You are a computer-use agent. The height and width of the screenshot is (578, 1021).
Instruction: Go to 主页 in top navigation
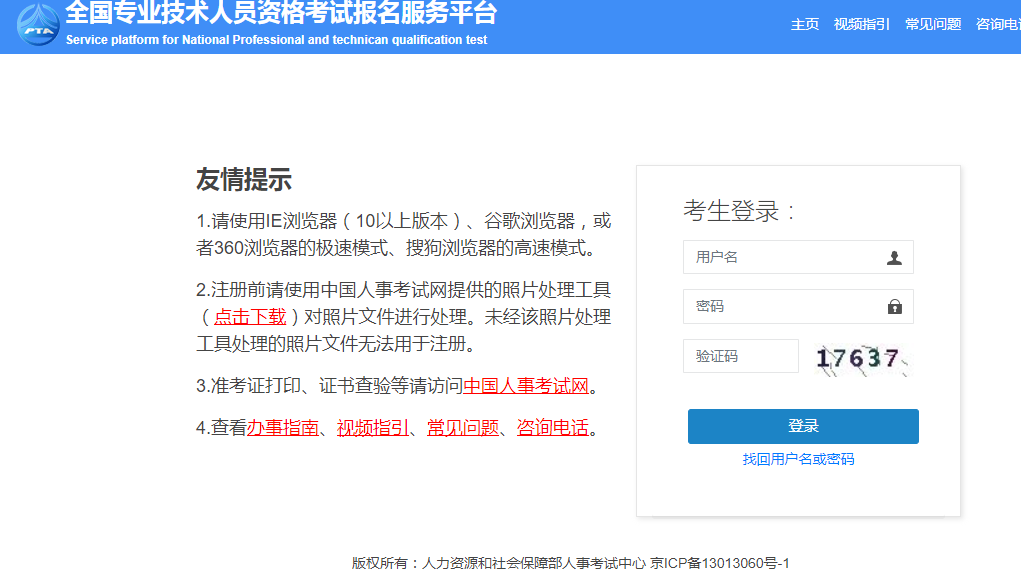pyautogui.click(x=805, y=25)
